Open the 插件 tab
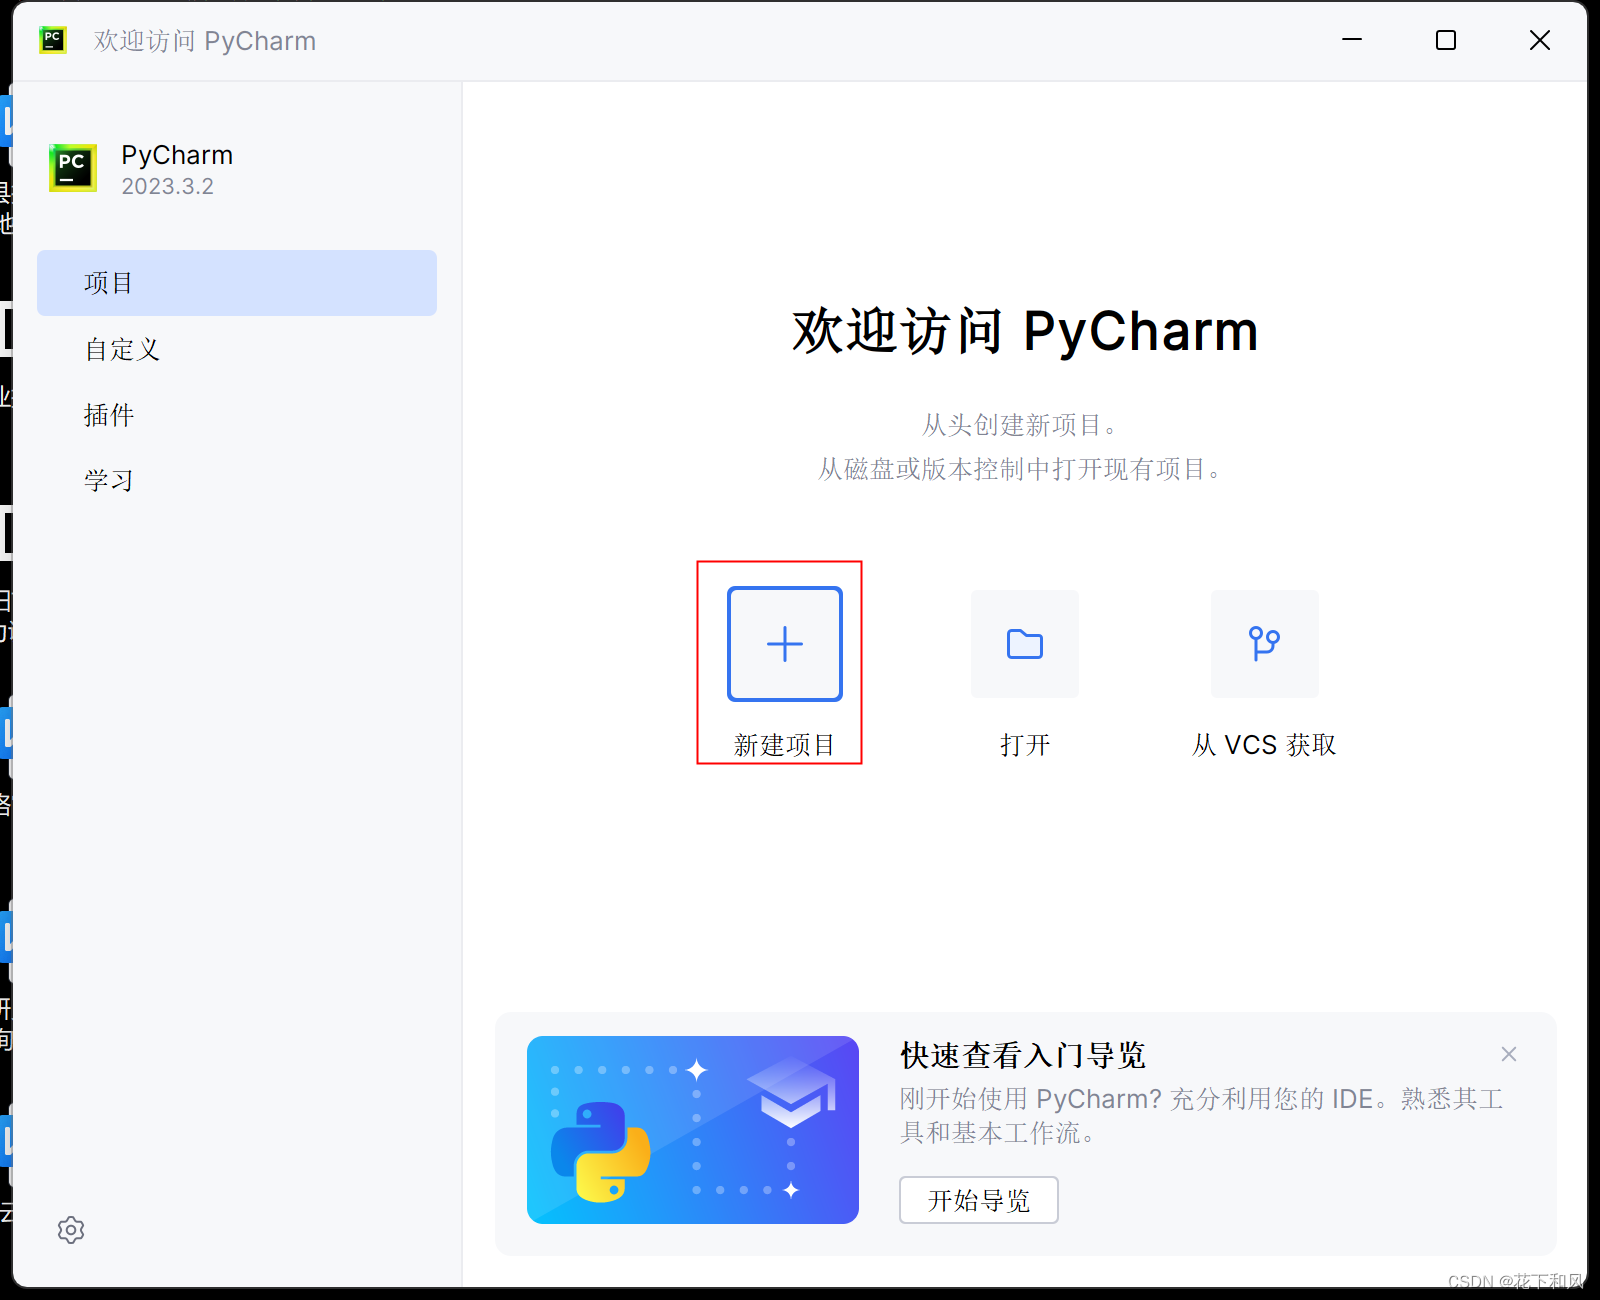The height and width of the screenshot is (1300, 1600). point(237,415)
